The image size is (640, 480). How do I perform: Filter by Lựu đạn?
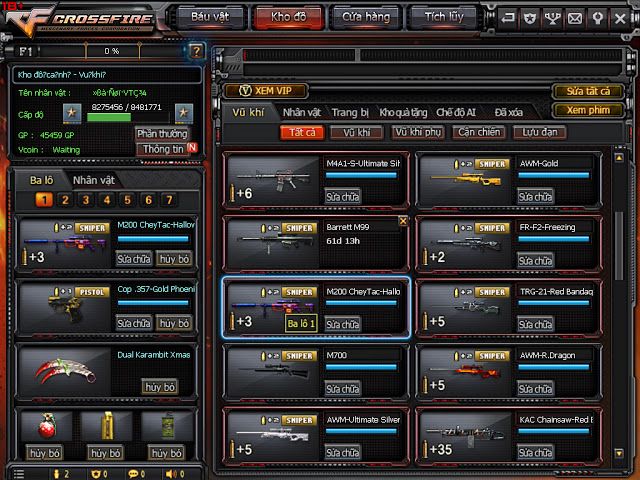pos(540,133)
